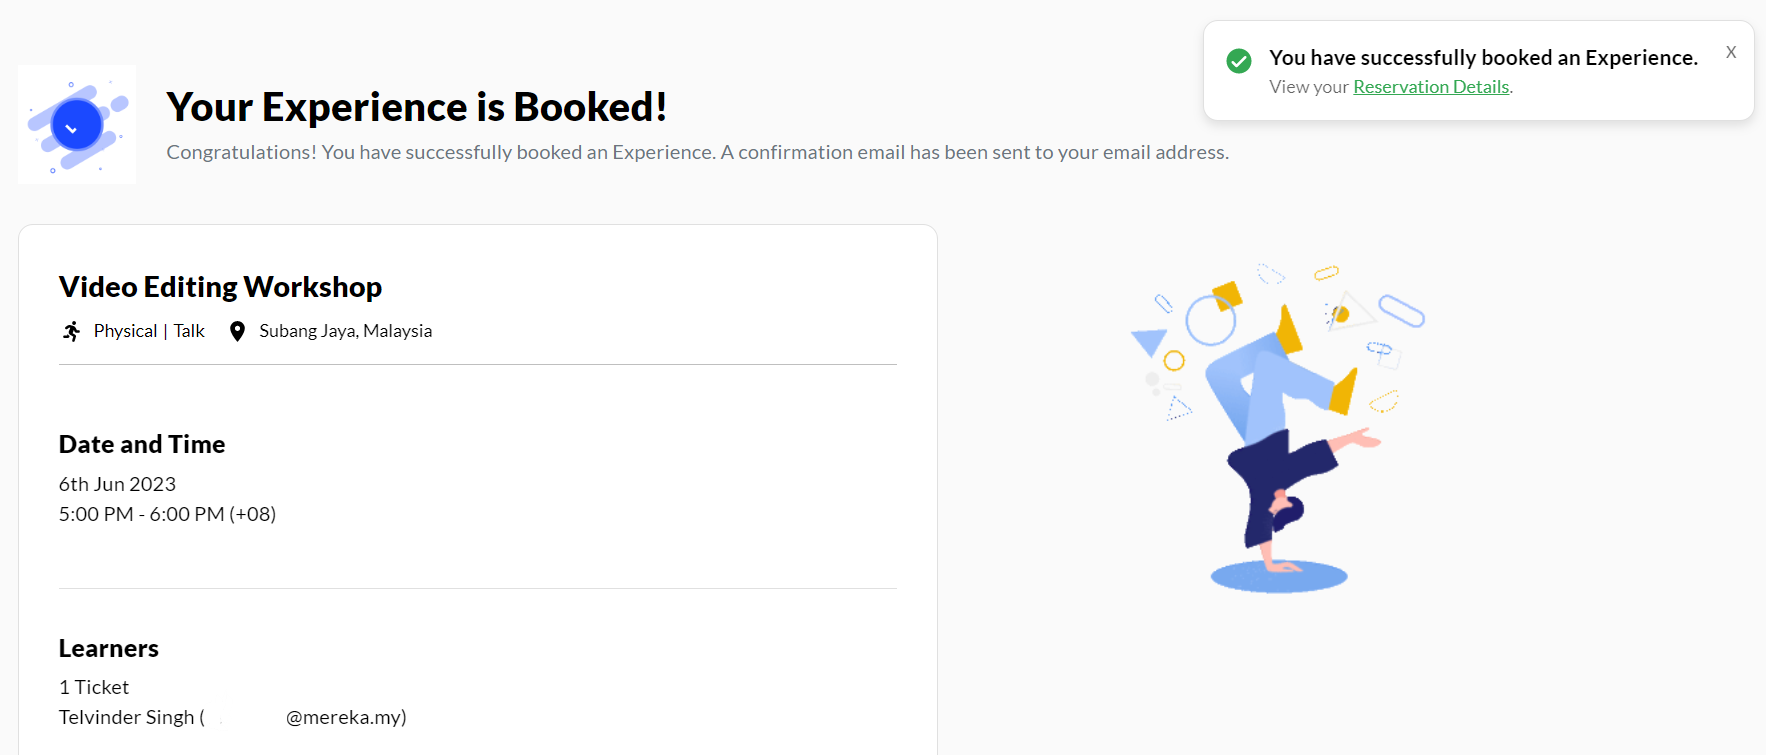Click the 6th Jun 2023 date text
1766x755 pixels.
(117, 484)
